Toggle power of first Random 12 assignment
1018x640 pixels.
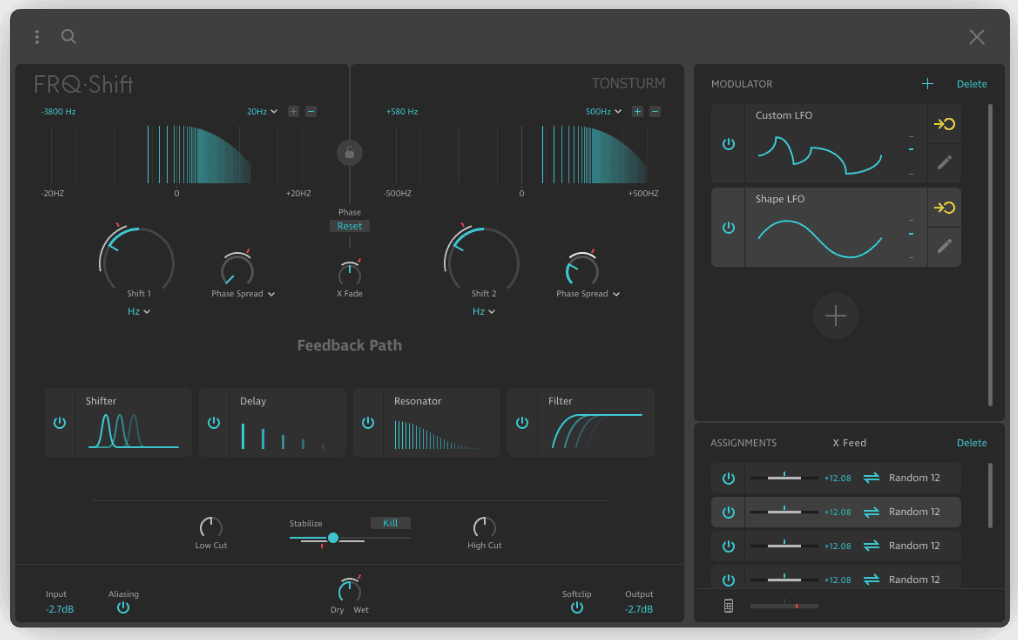click(728, 478)
